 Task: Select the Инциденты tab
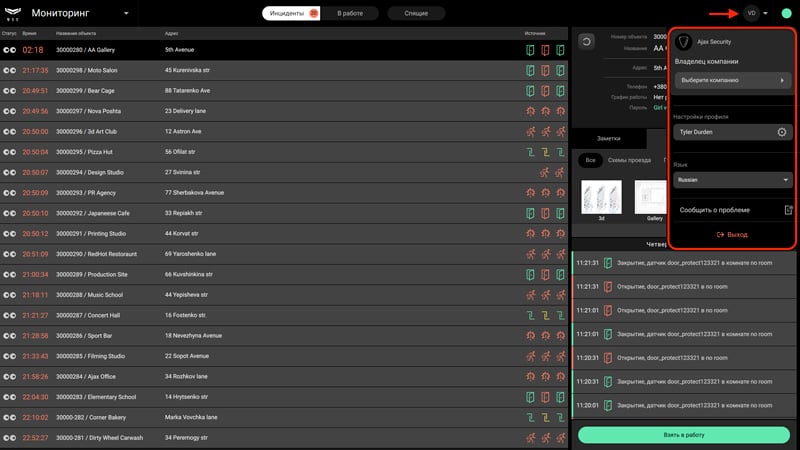click(291, 13)
